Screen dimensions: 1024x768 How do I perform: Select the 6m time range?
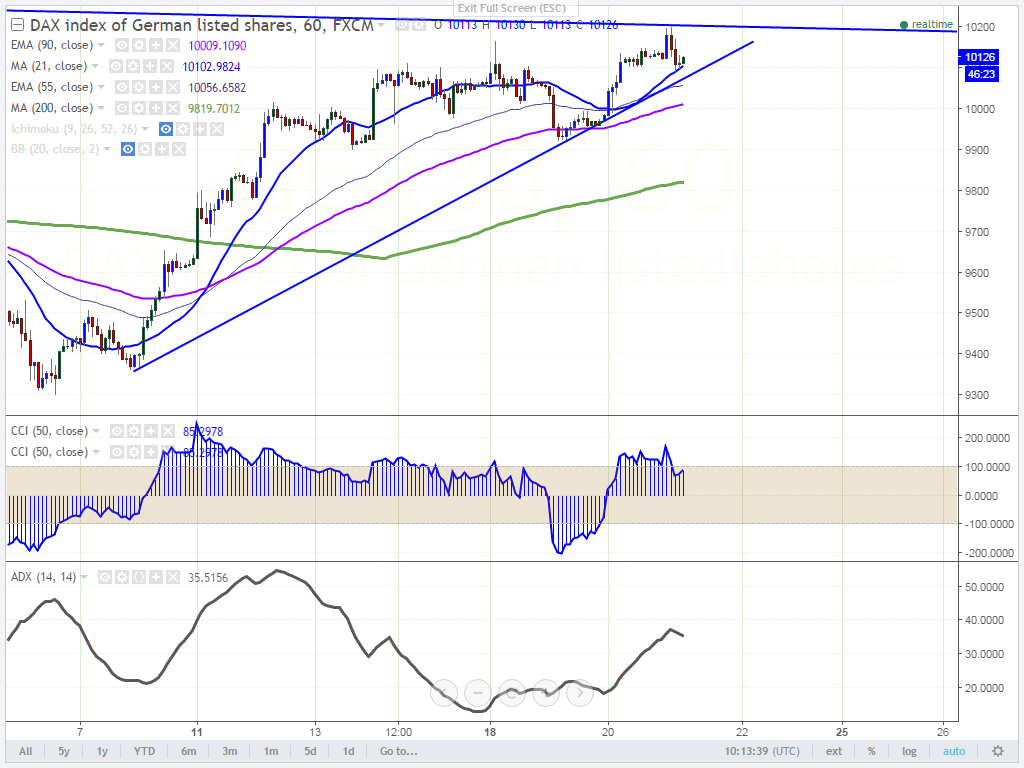pyautogui.click(x=189, y=751)
